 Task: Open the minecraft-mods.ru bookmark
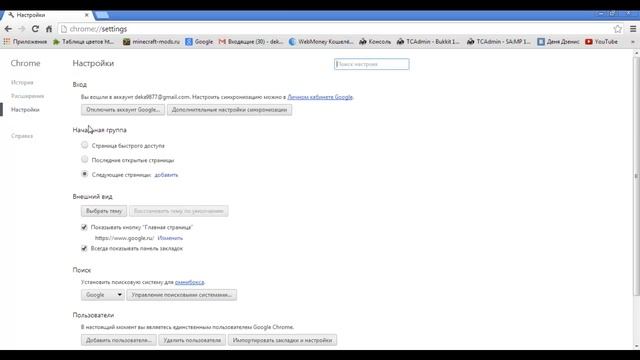pos(151,42)
